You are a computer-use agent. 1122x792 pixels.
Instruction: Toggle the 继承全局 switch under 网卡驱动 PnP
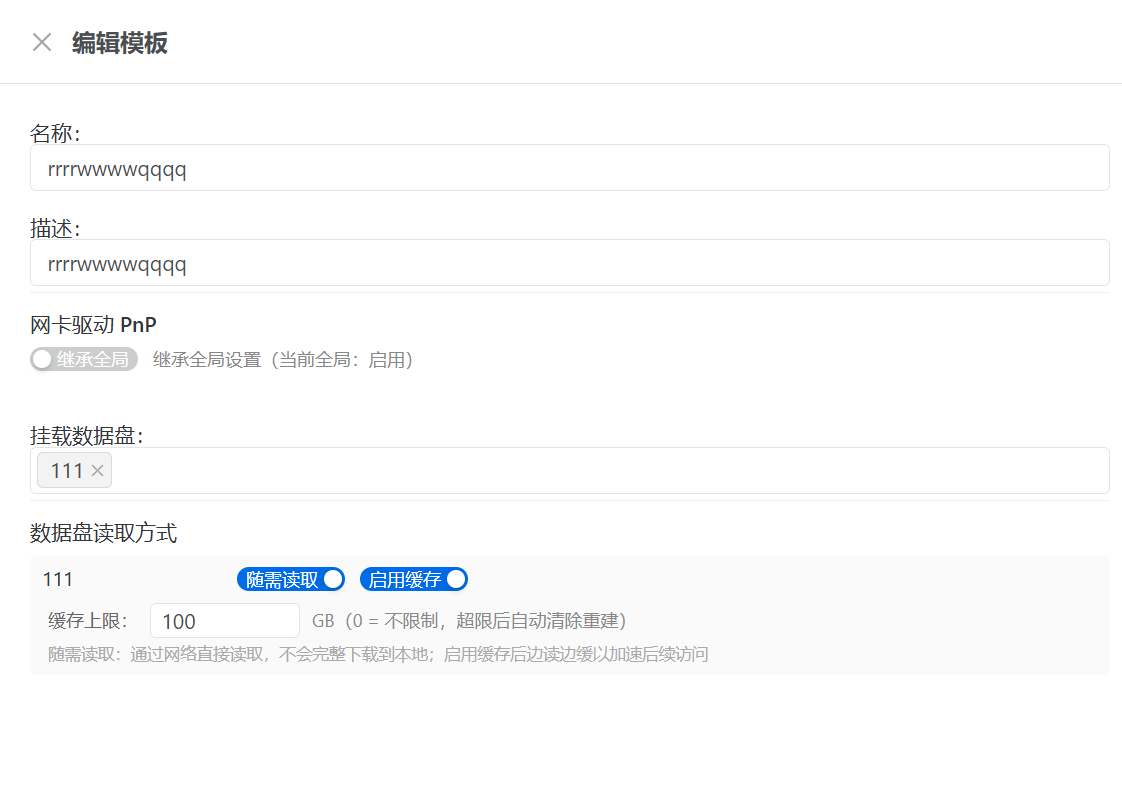pyautogui.click(x=84, y=360)
